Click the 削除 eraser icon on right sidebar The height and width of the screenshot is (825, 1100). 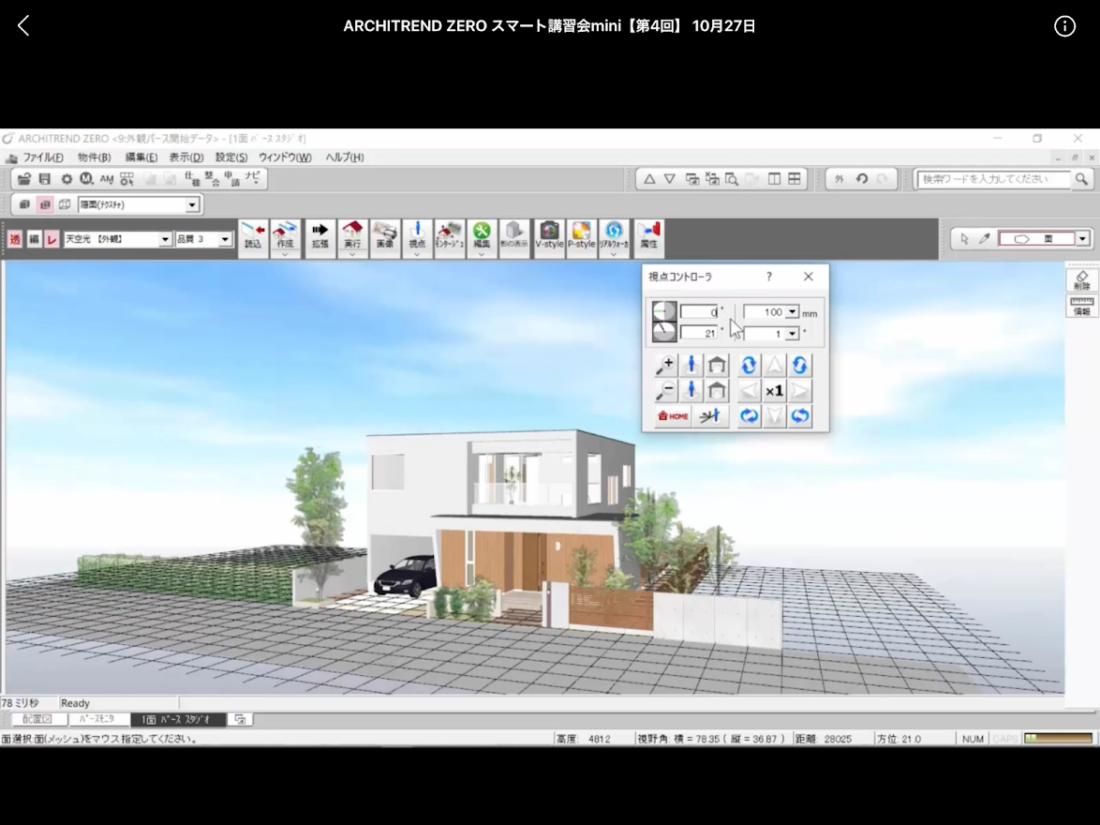[x=1082, y=281]
